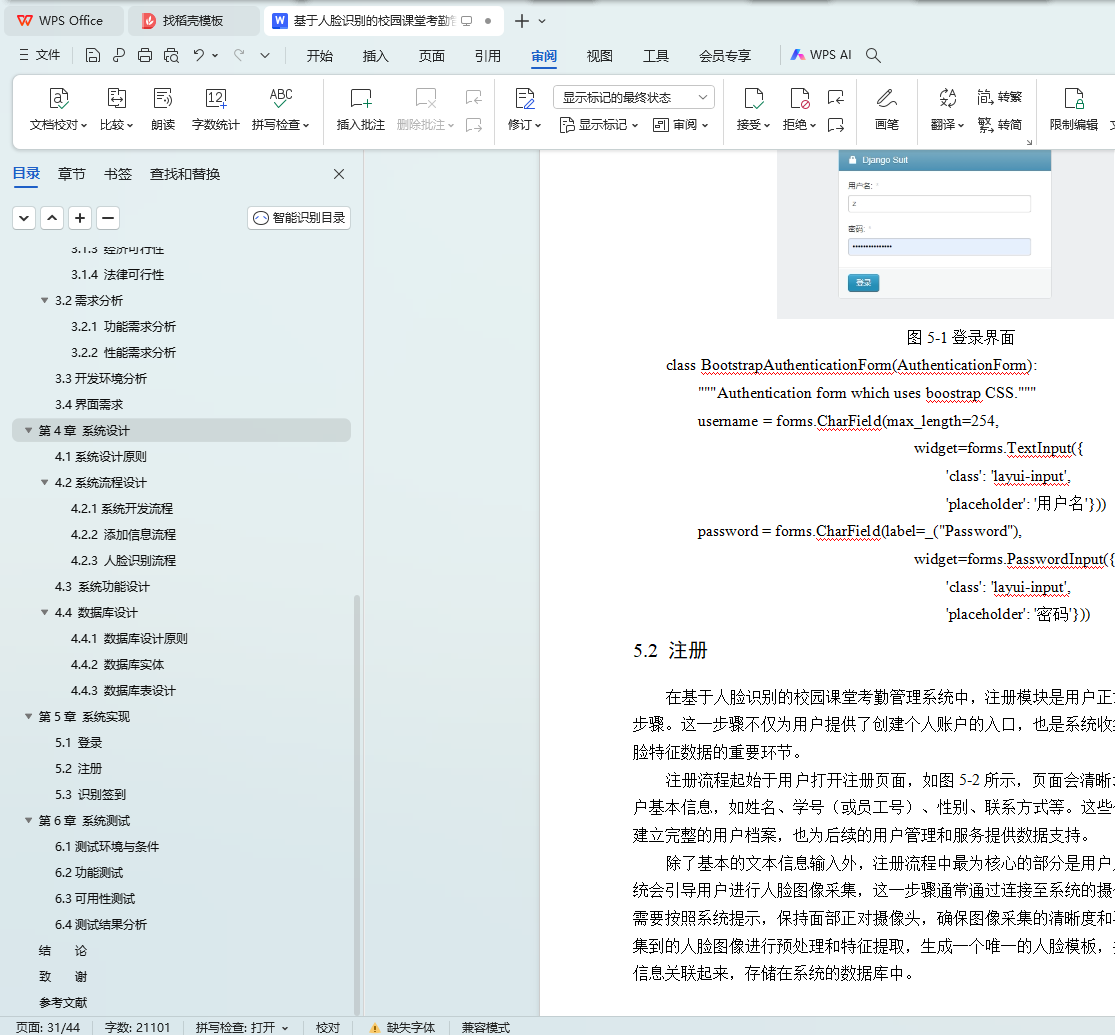Run 拼写检查 spell check
1115x1035 pixels.
pos(281,109)
